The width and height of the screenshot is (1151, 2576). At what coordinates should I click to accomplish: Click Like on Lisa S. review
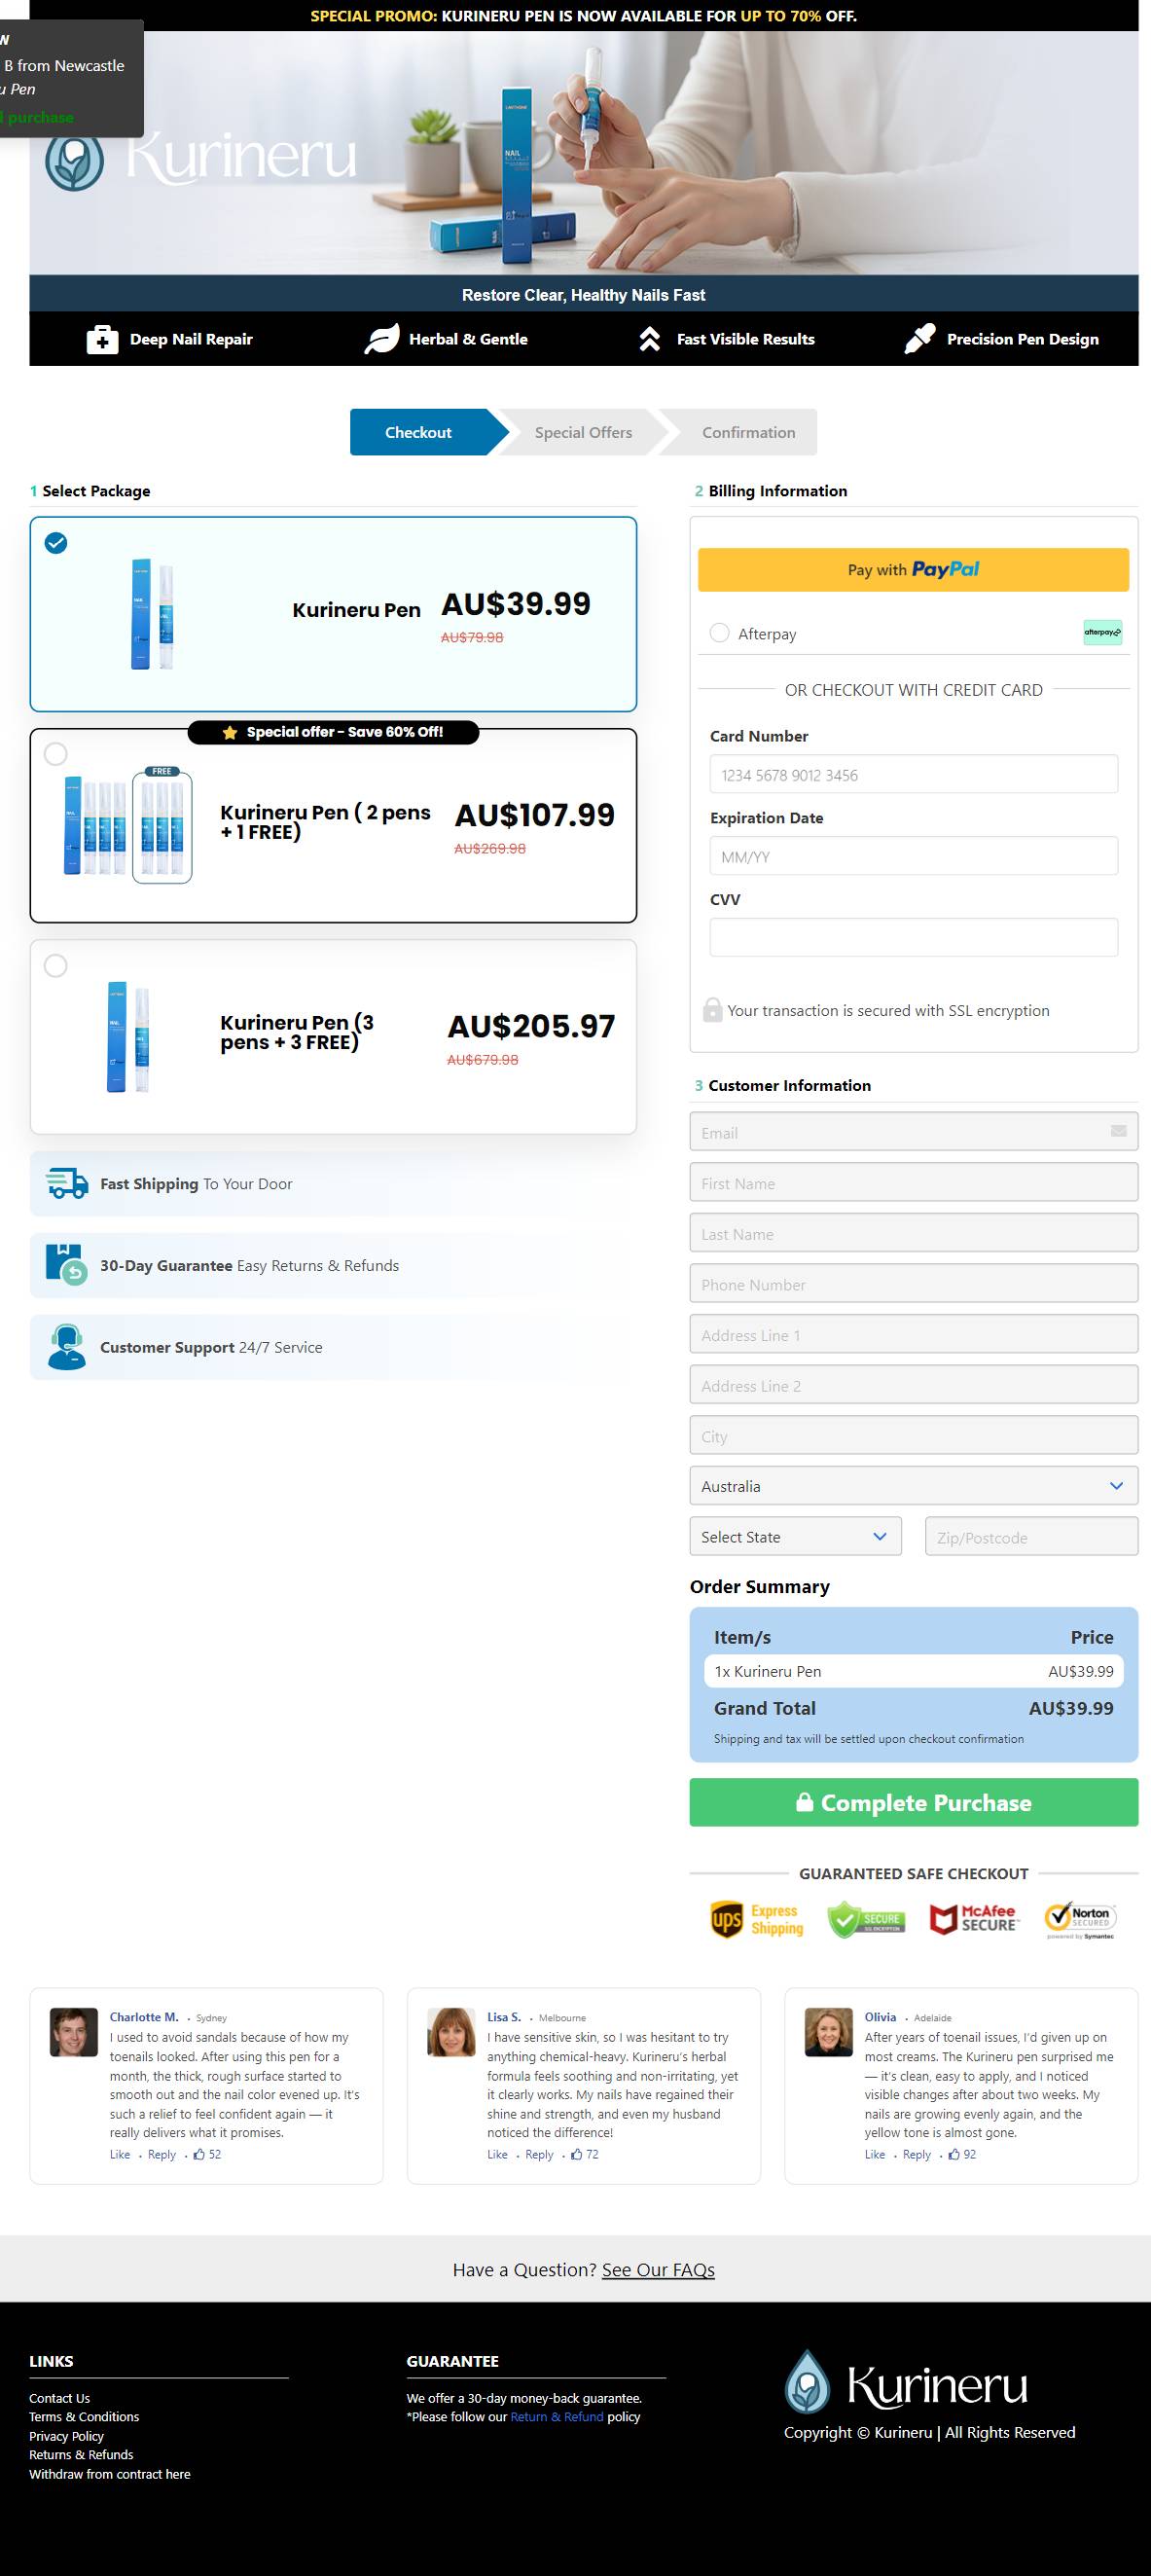point(497,2154)
